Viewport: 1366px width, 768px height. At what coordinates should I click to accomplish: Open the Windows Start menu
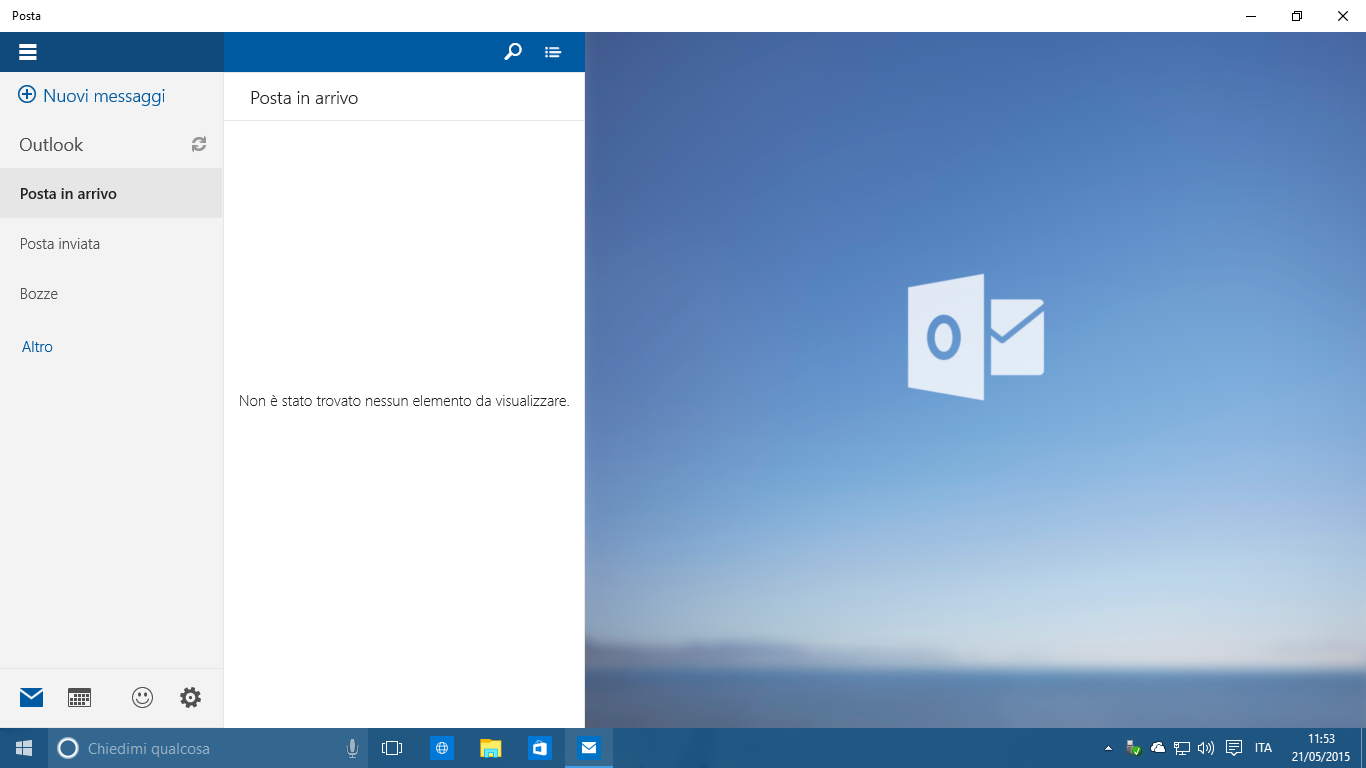pyautogui.click(x=24, y=748)
